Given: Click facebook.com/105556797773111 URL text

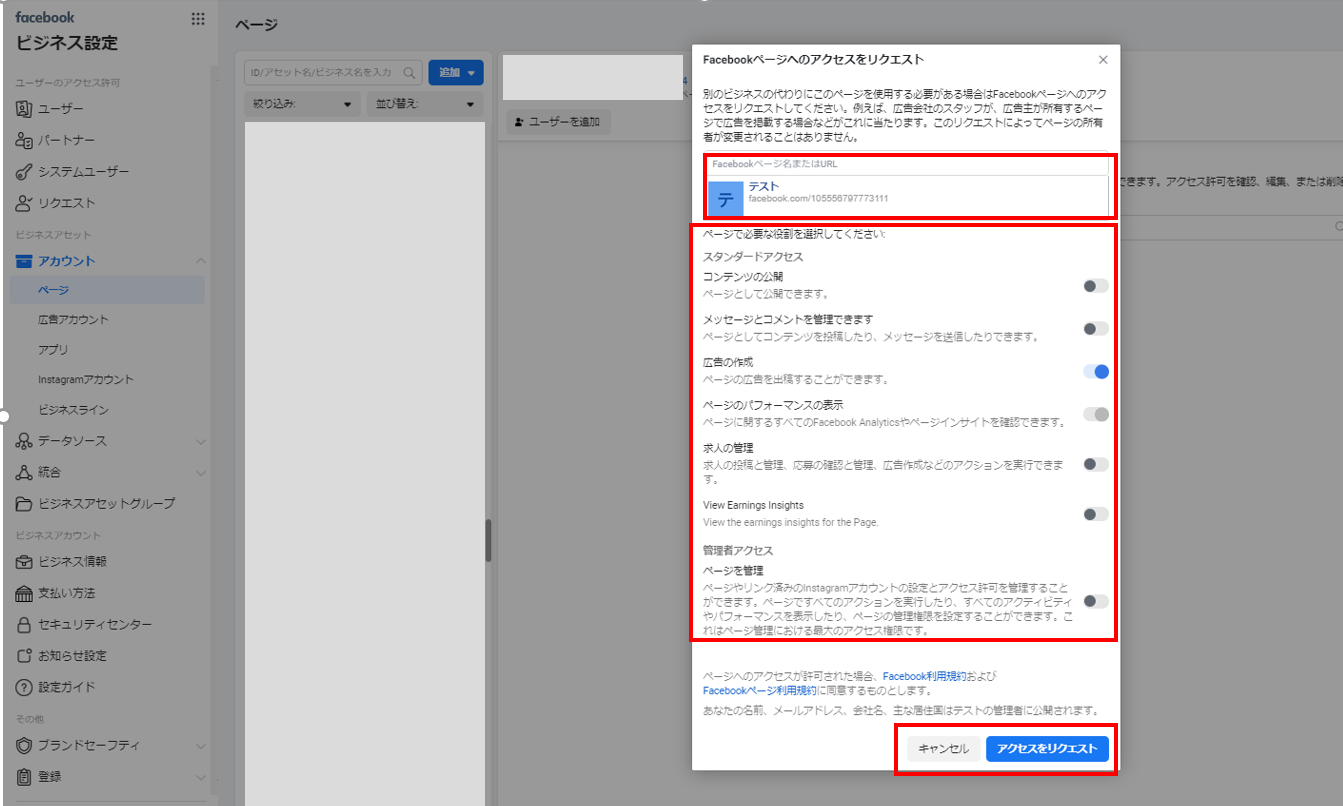Looking at the screenshot, I should 818,199.
